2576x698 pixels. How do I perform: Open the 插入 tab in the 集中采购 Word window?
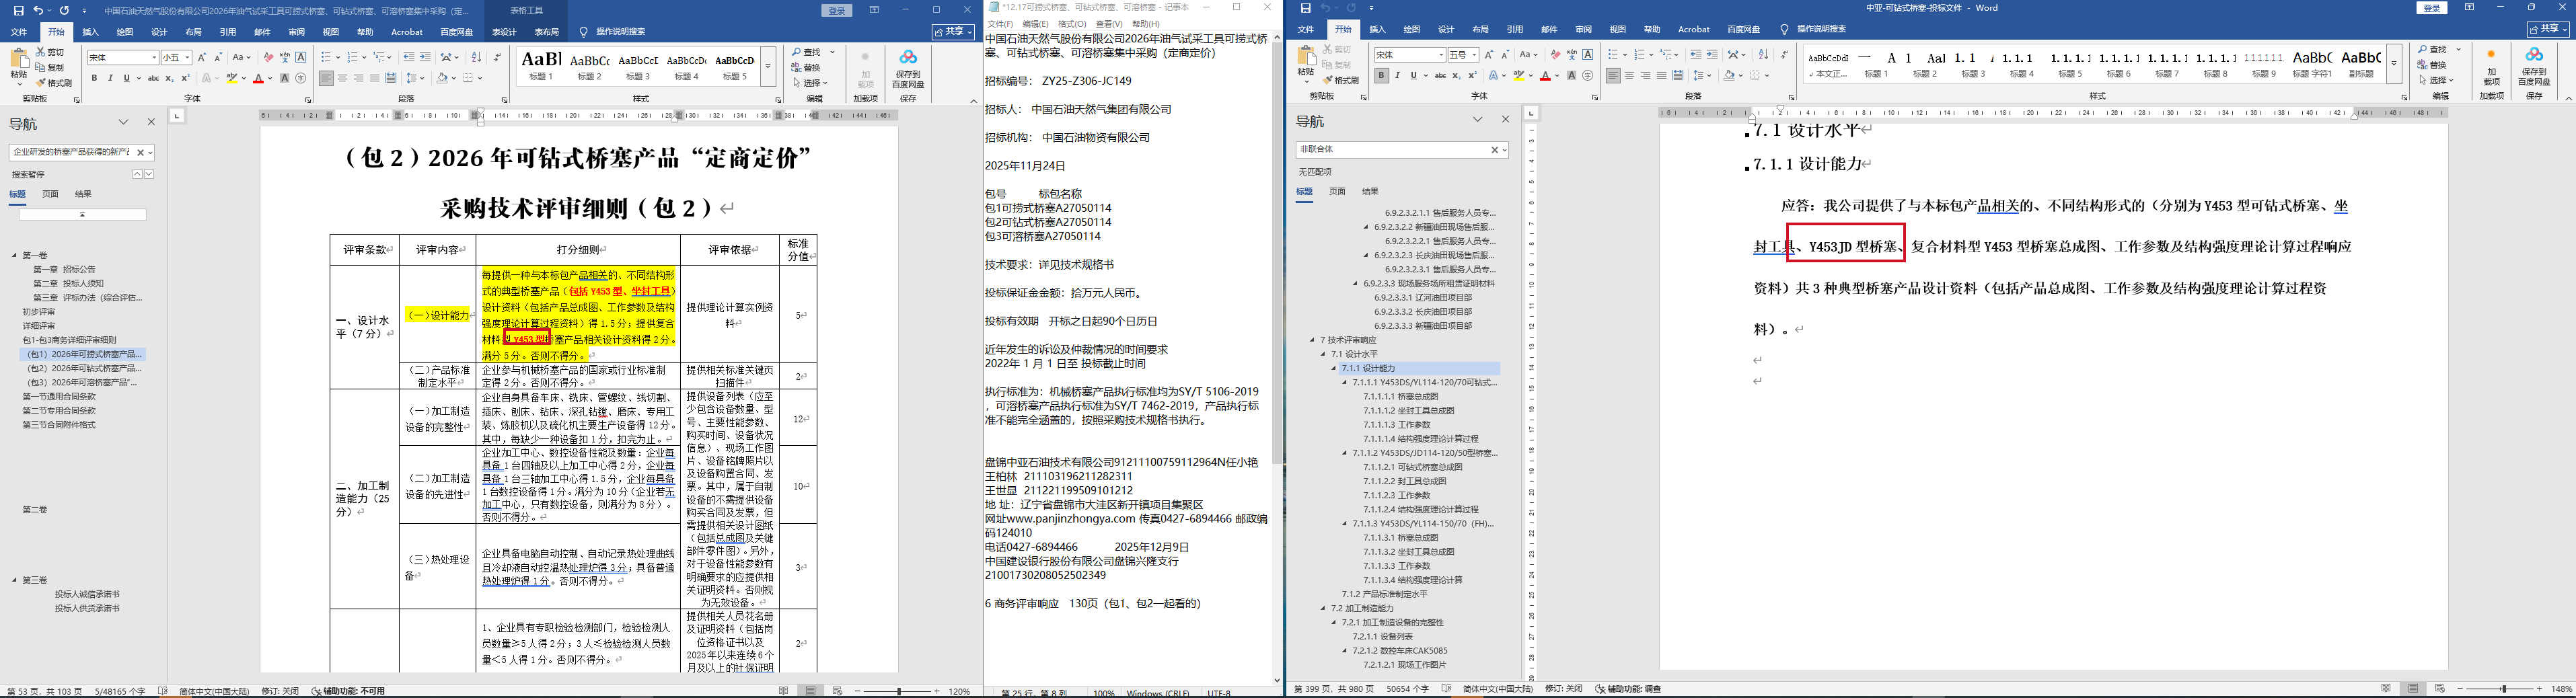(x=90, y=32)
